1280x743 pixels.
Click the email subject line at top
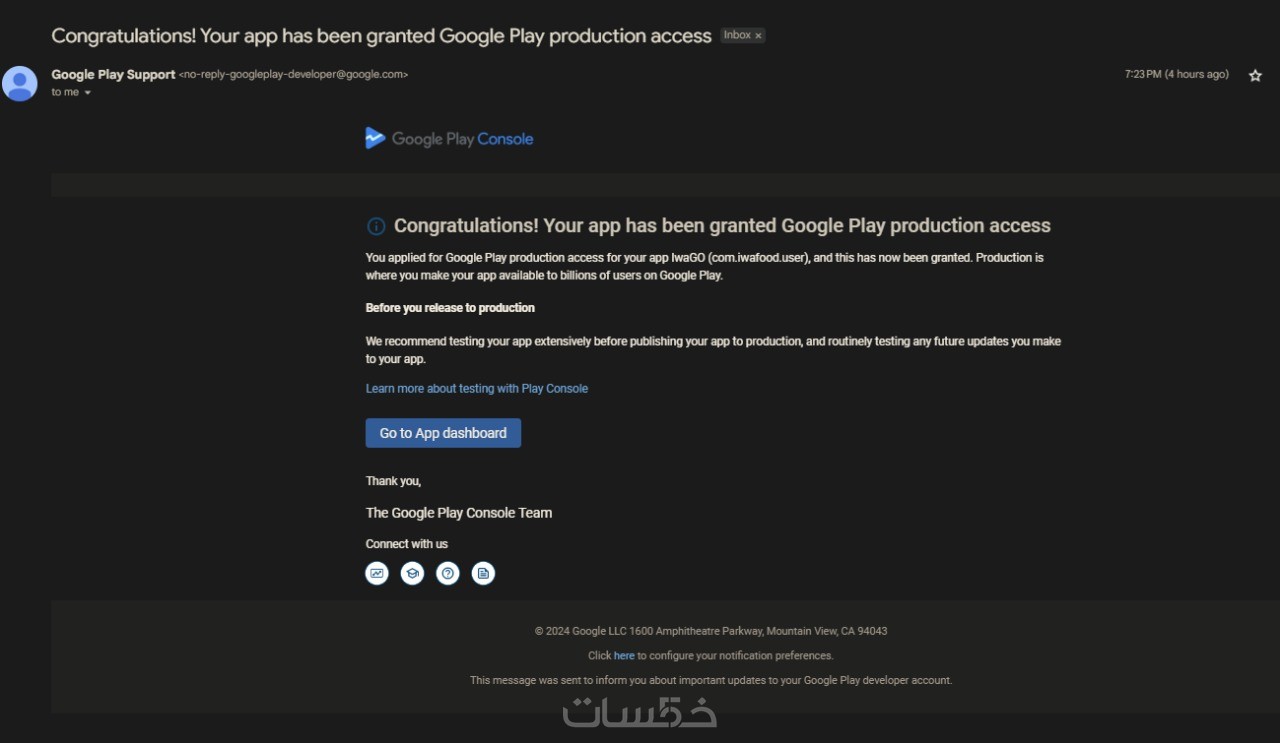coord(381,36)
